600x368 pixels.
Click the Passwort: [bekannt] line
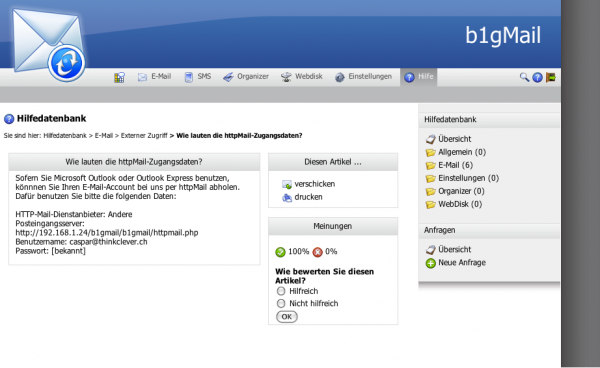tap(51, 251)
